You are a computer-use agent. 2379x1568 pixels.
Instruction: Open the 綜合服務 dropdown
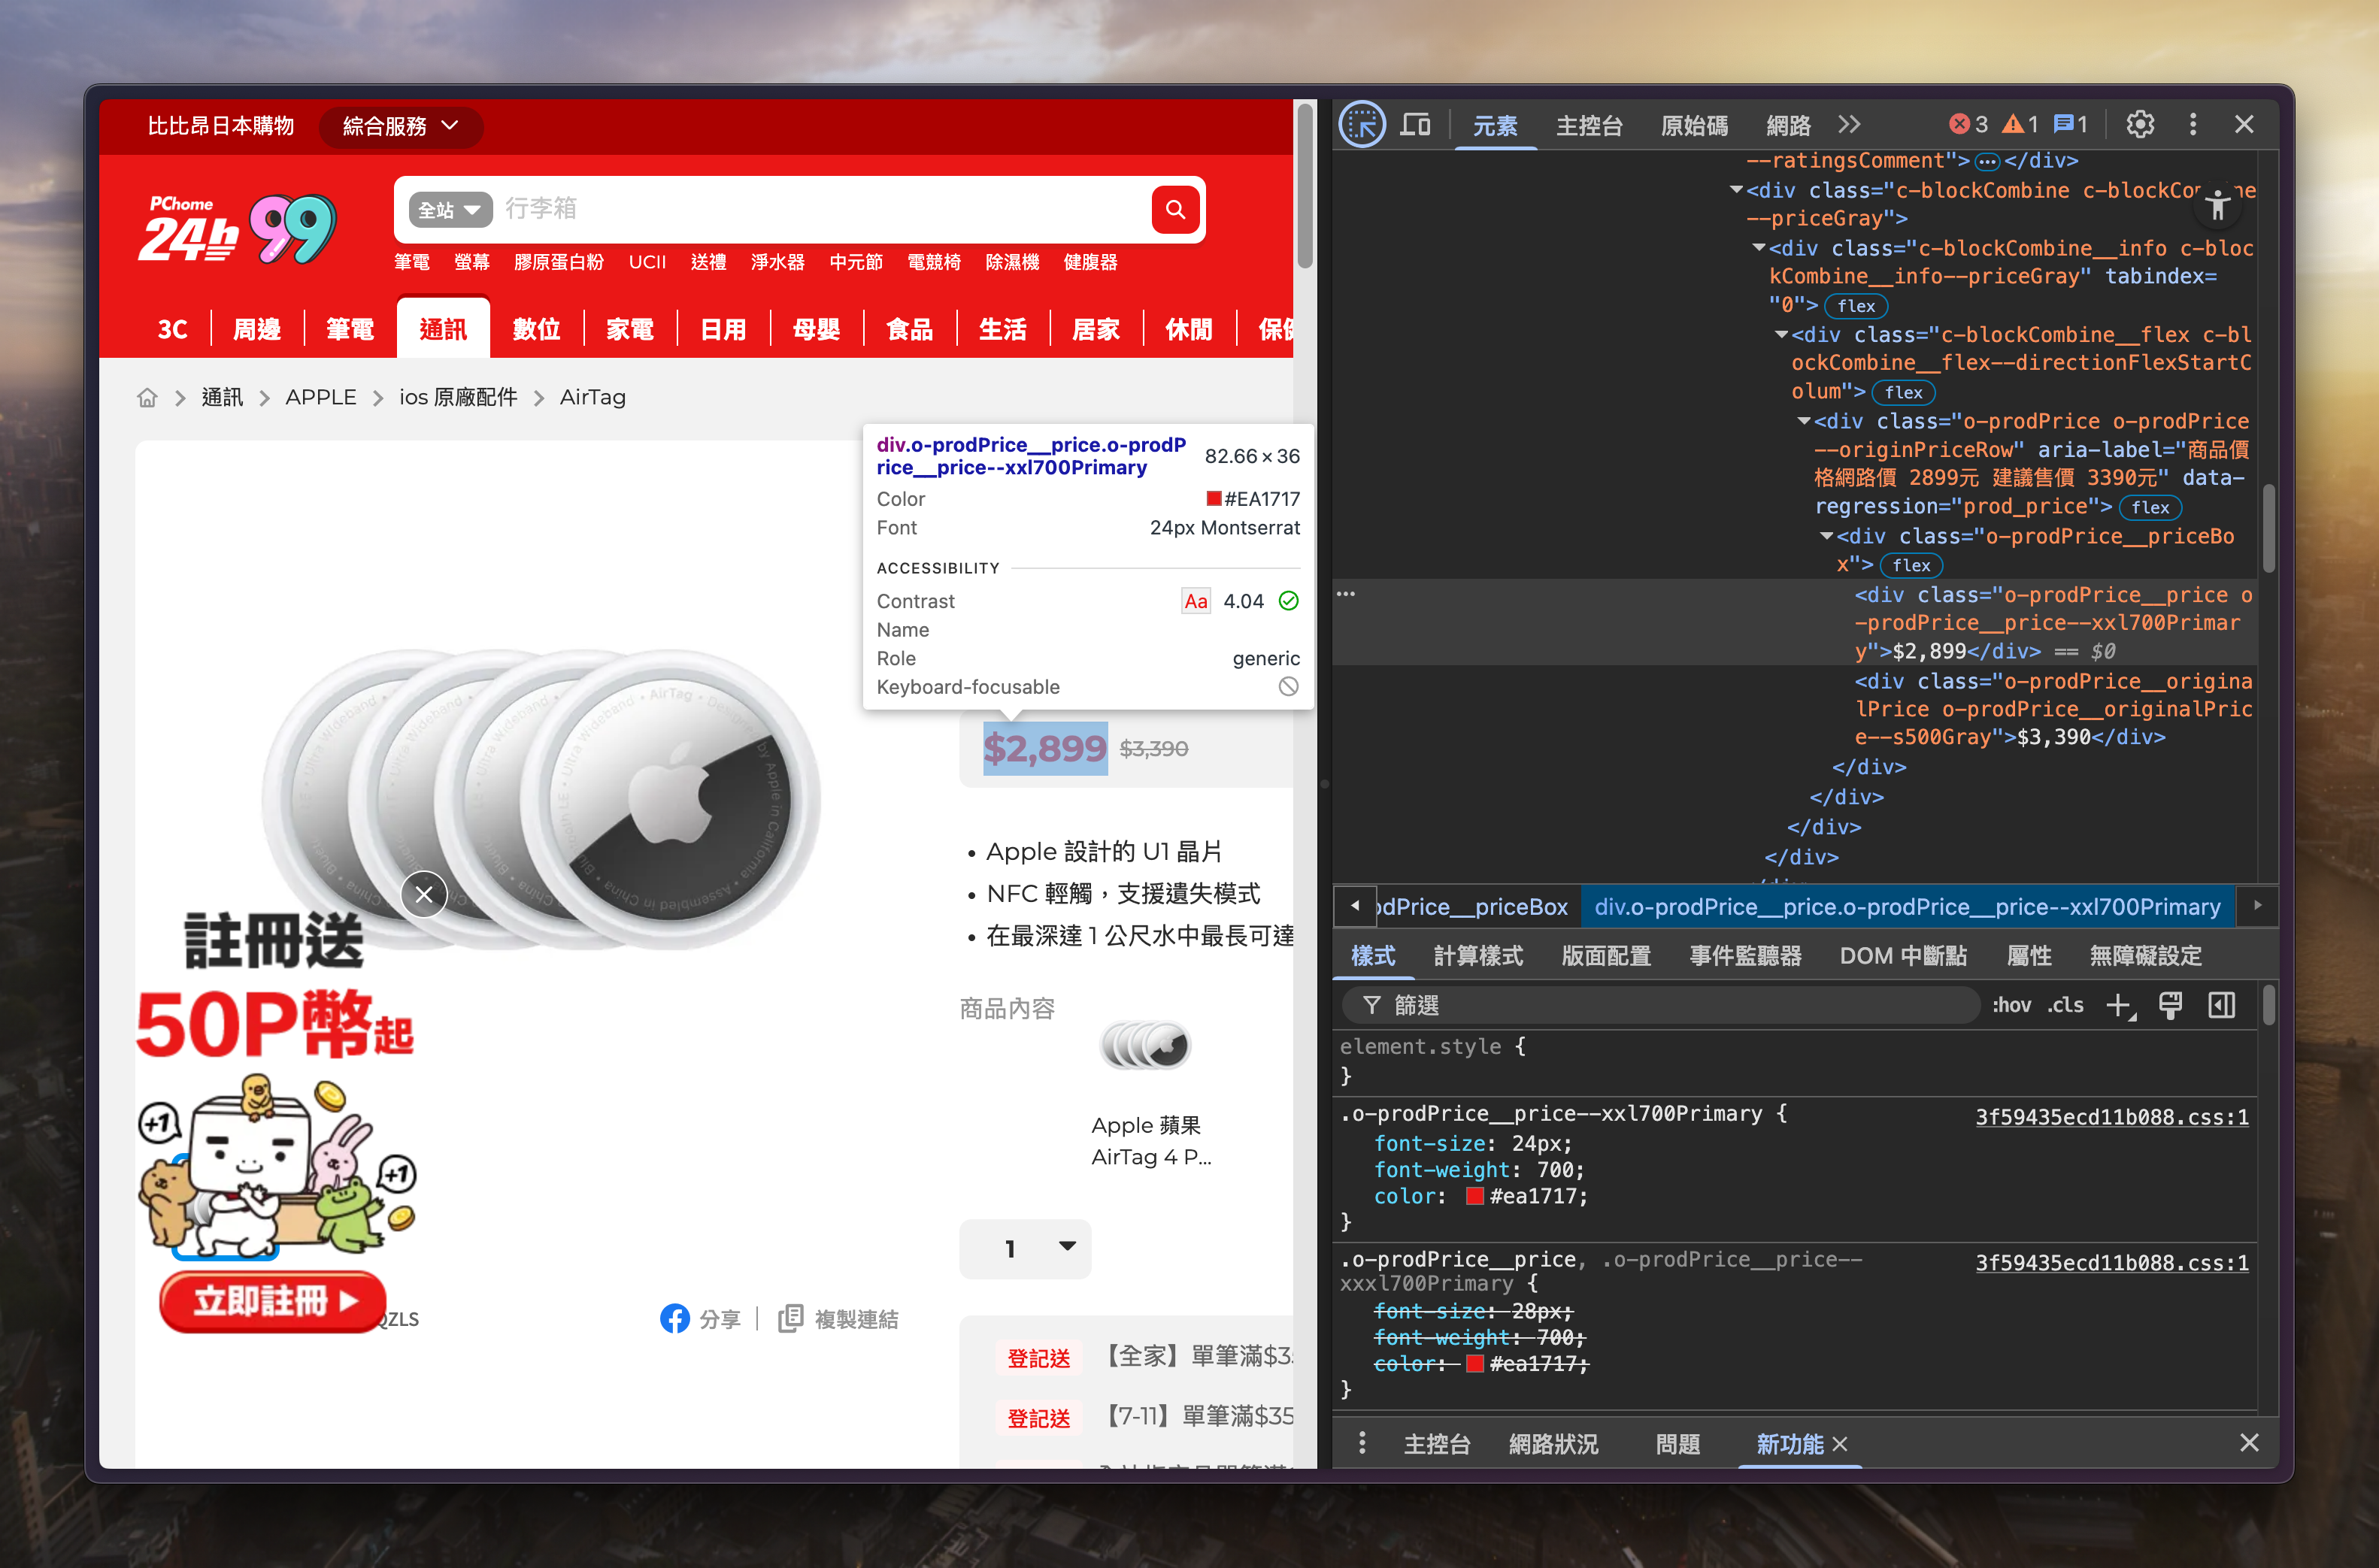coord(401,127)
